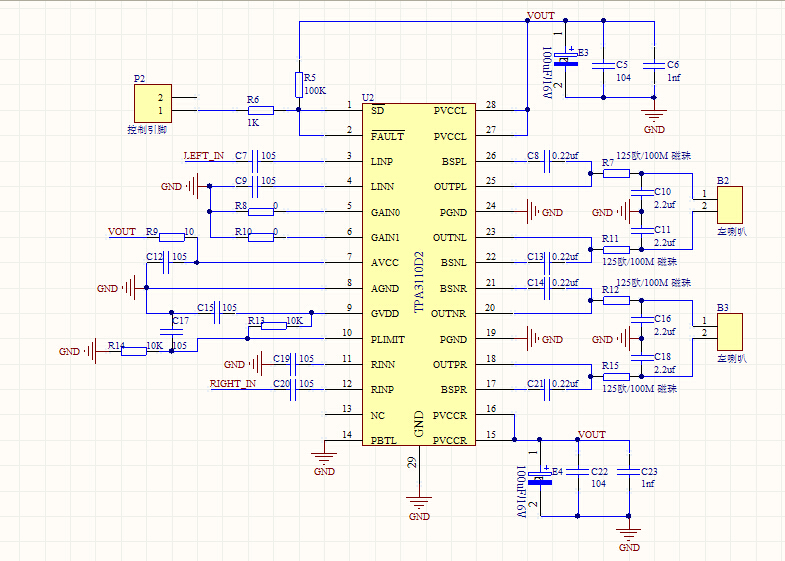Click the VOUT label above capacitor E3
The width and height of the screenshot is (785, 561).
pos(541,16)
